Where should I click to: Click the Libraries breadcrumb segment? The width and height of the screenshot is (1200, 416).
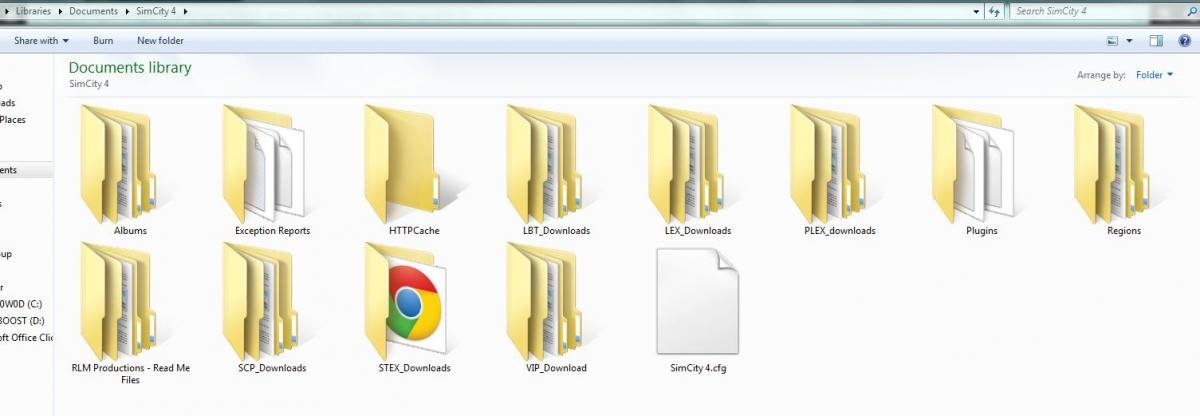coord(34,11)
